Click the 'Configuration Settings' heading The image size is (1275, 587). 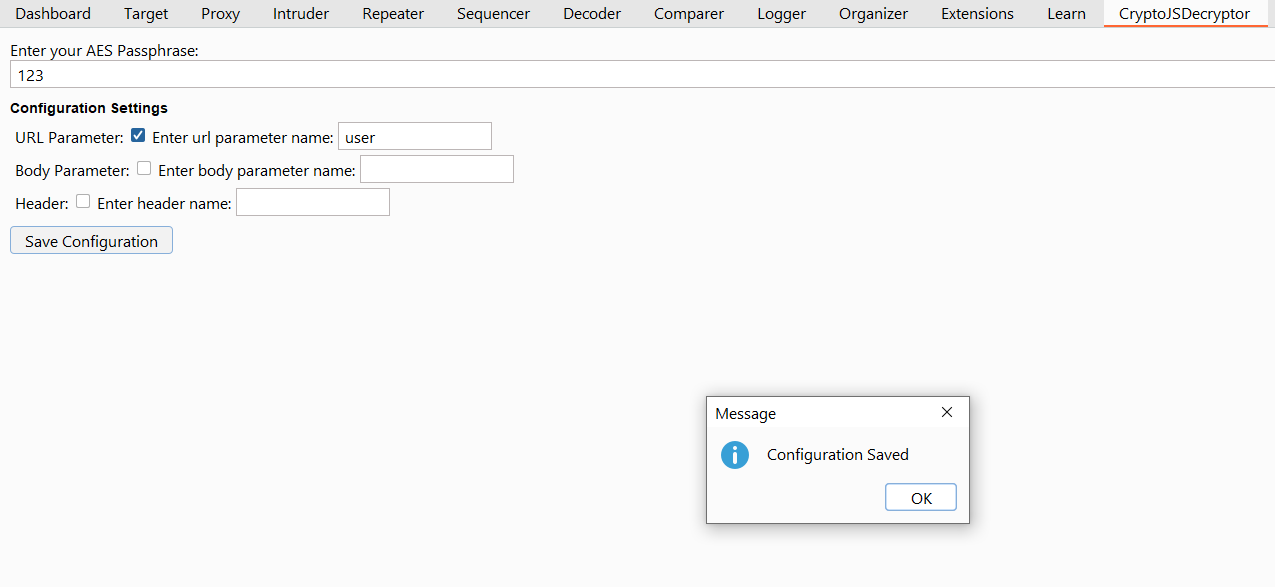89,108
